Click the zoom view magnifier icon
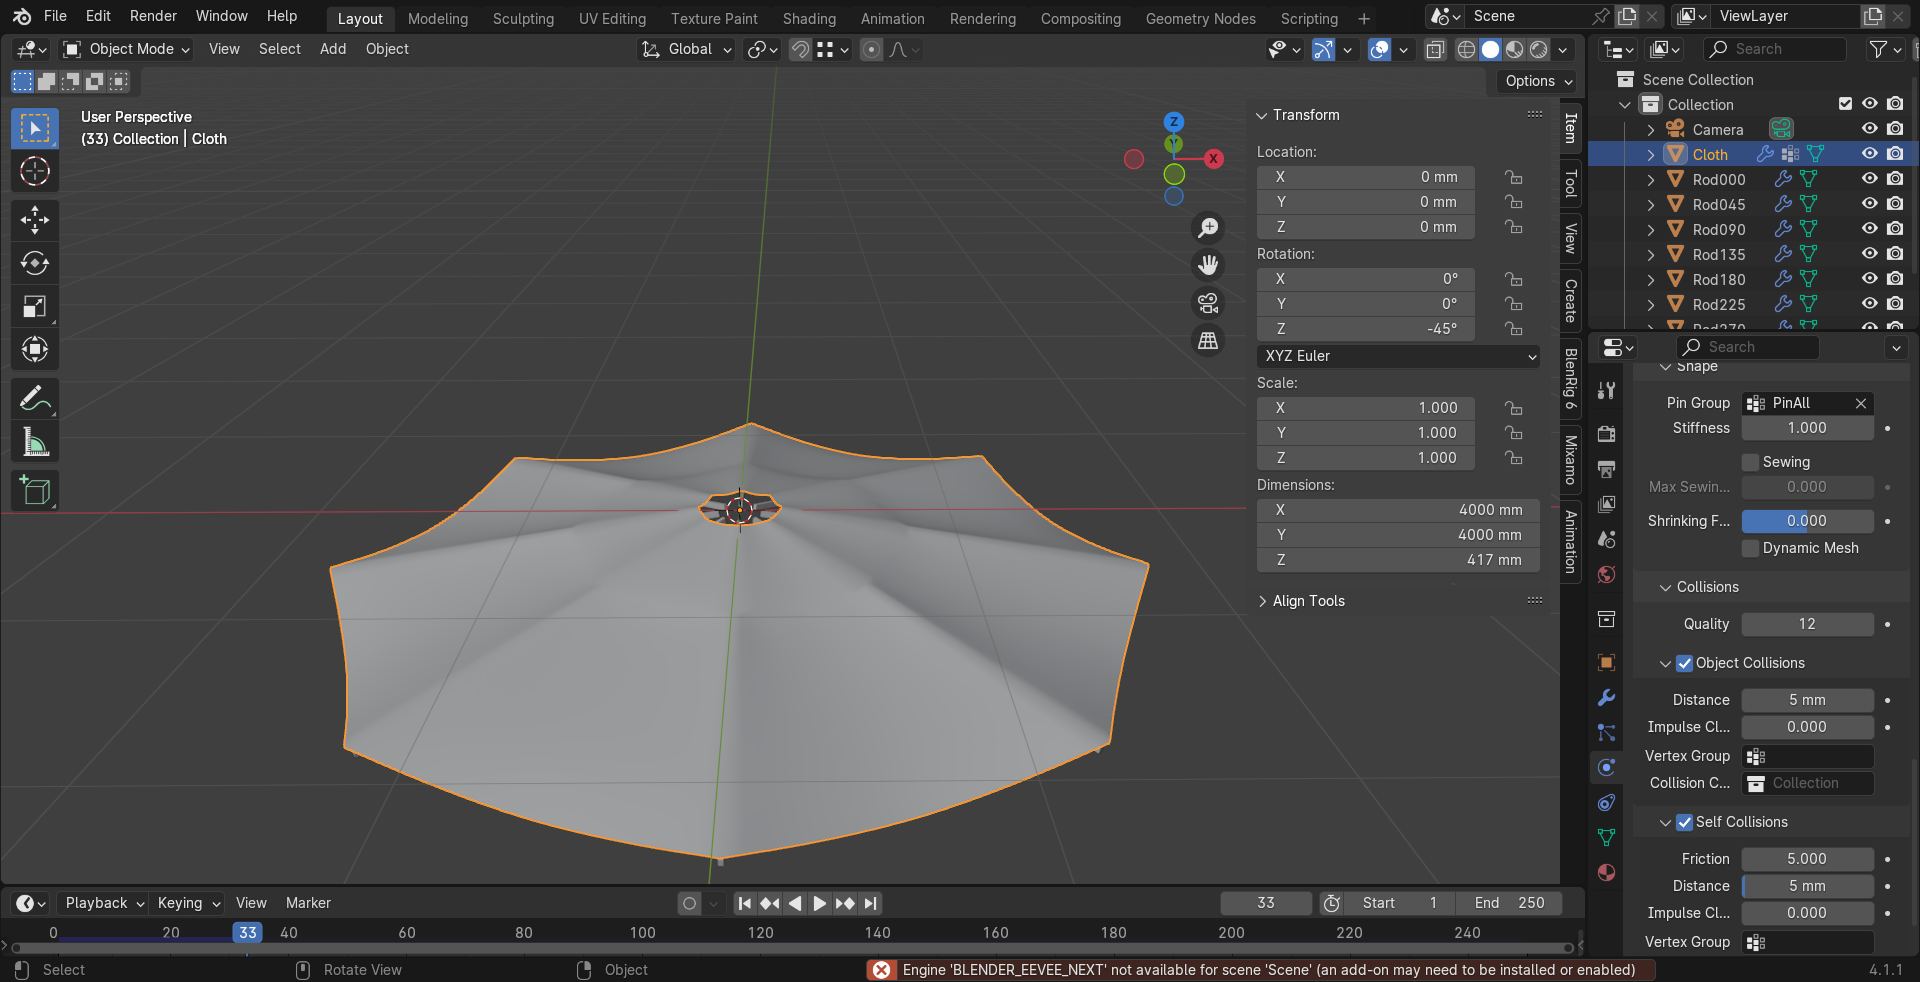The width and height of the screenshot is (1920, 982). click(x=1208, y=228)
